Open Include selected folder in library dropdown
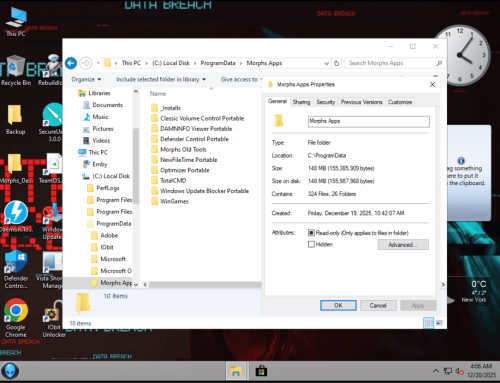Screen dimensions: 500x383 [161, 79]
